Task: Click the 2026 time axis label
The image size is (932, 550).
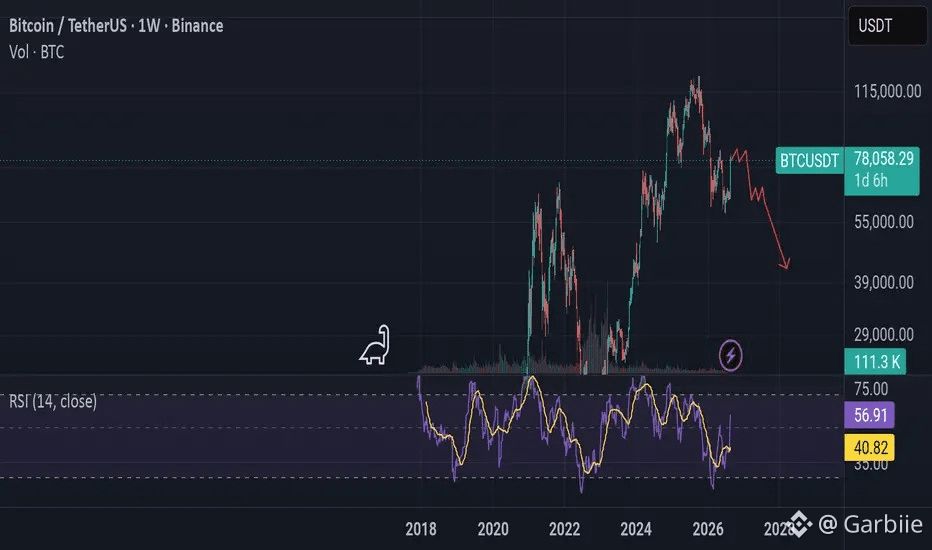Action: (707, 529)
